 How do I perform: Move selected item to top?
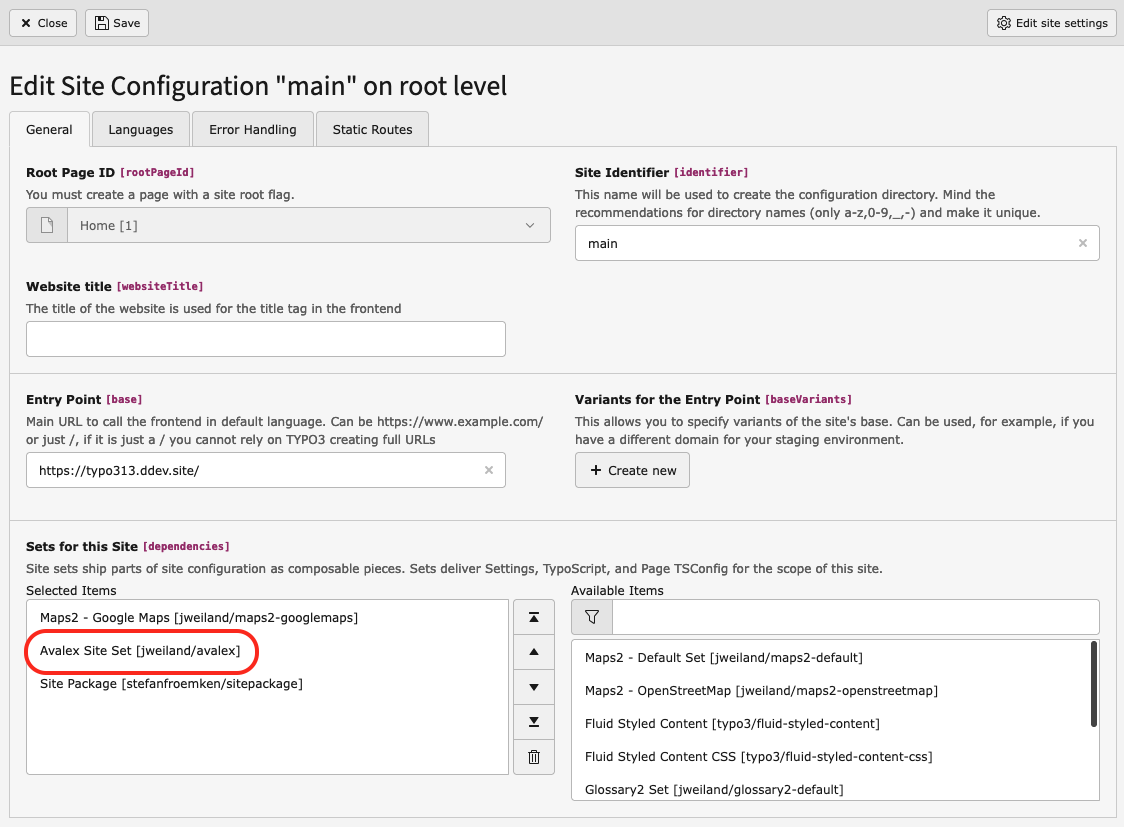[x=534, y=617]
